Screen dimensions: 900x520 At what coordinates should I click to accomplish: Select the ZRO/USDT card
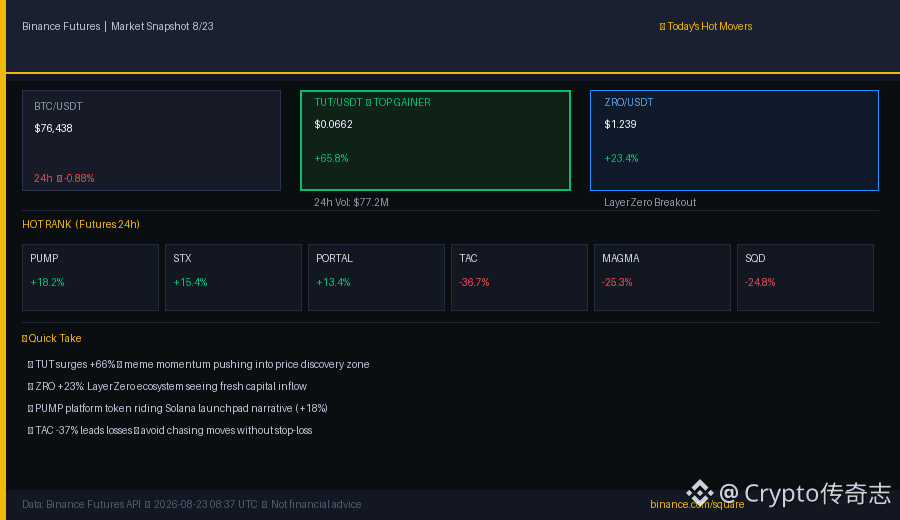[x=734, y=141]
